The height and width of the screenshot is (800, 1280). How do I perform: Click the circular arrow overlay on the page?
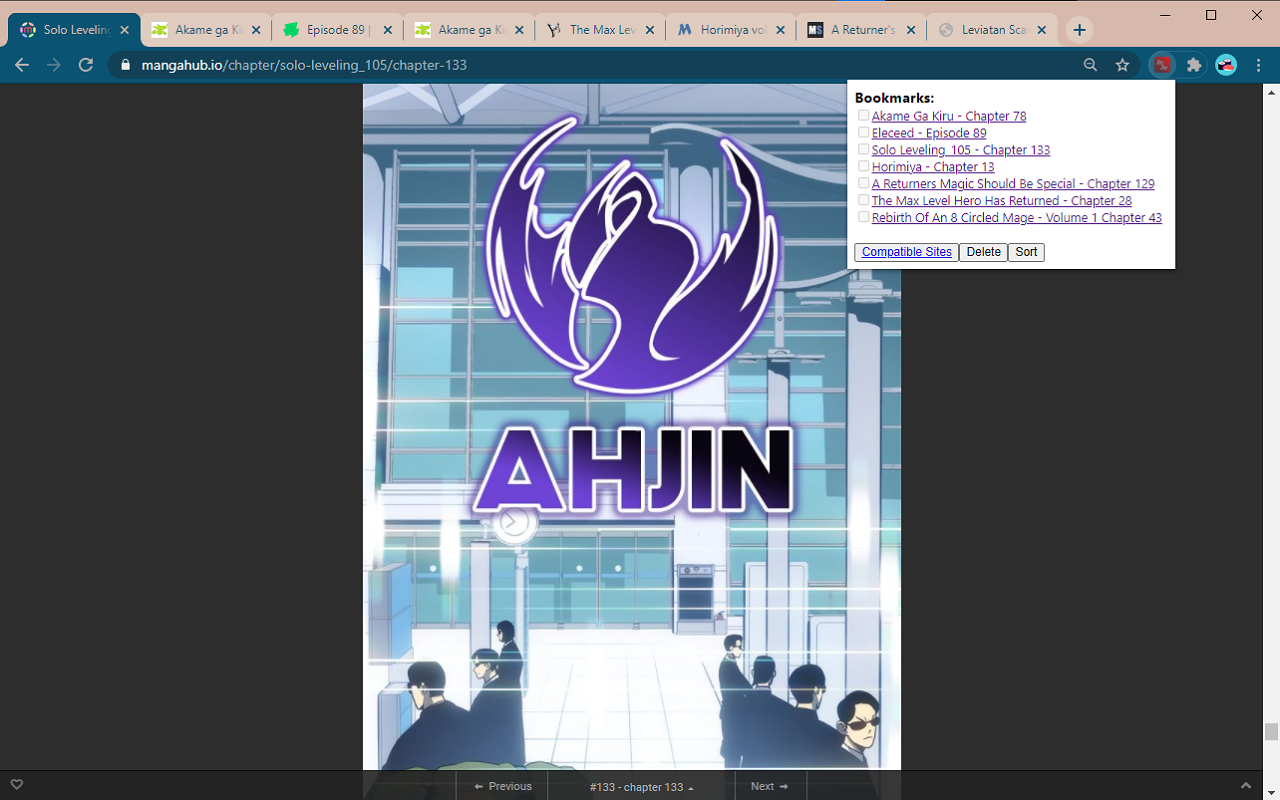(x=514, y=521)
